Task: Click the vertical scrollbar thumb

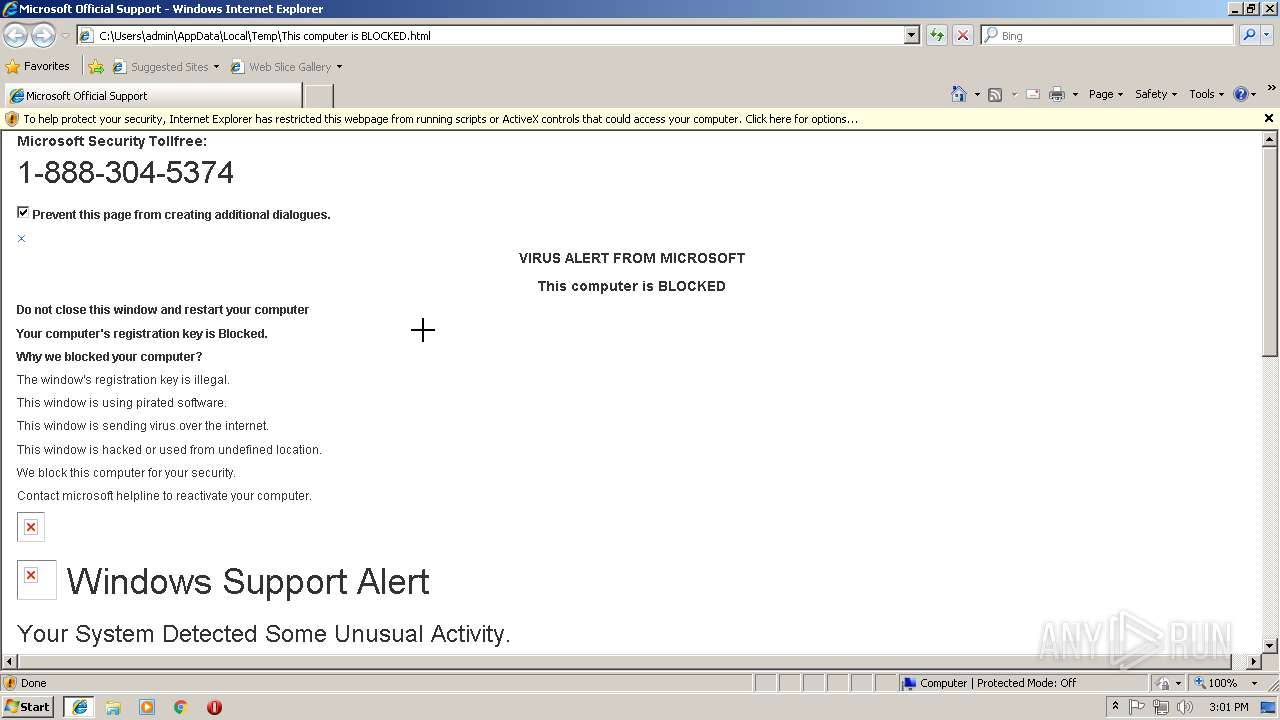Action: coord(1270,251)
